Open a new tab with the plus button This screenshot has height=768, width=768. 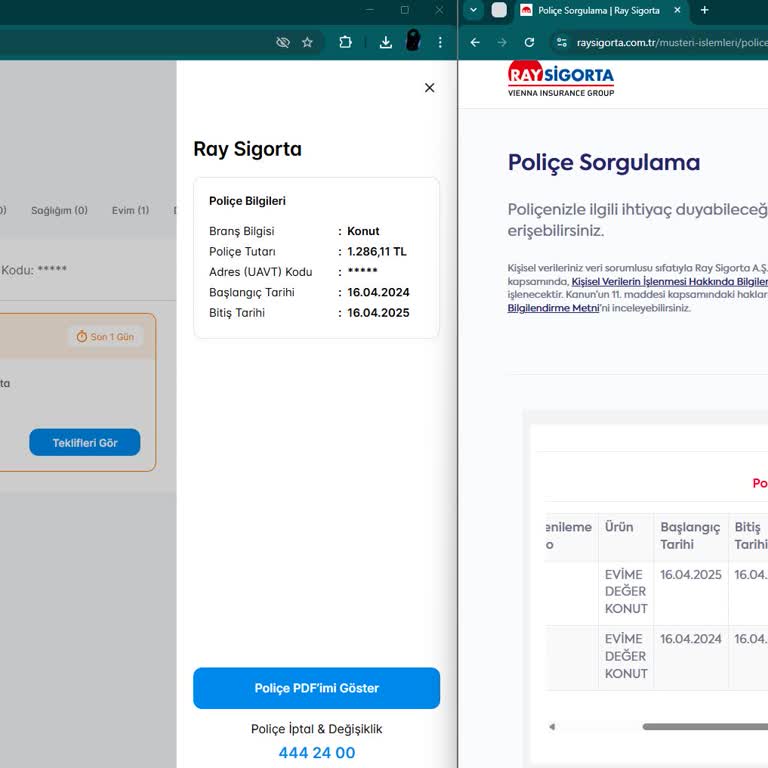tap(704, 10)
